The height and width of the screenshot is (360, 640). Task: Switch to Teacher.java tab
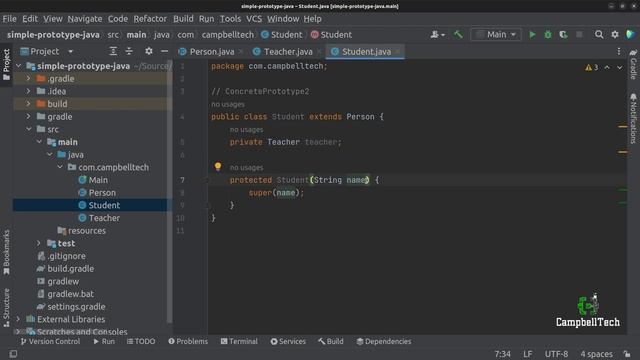pyautogui.click(x=287, y=52)
